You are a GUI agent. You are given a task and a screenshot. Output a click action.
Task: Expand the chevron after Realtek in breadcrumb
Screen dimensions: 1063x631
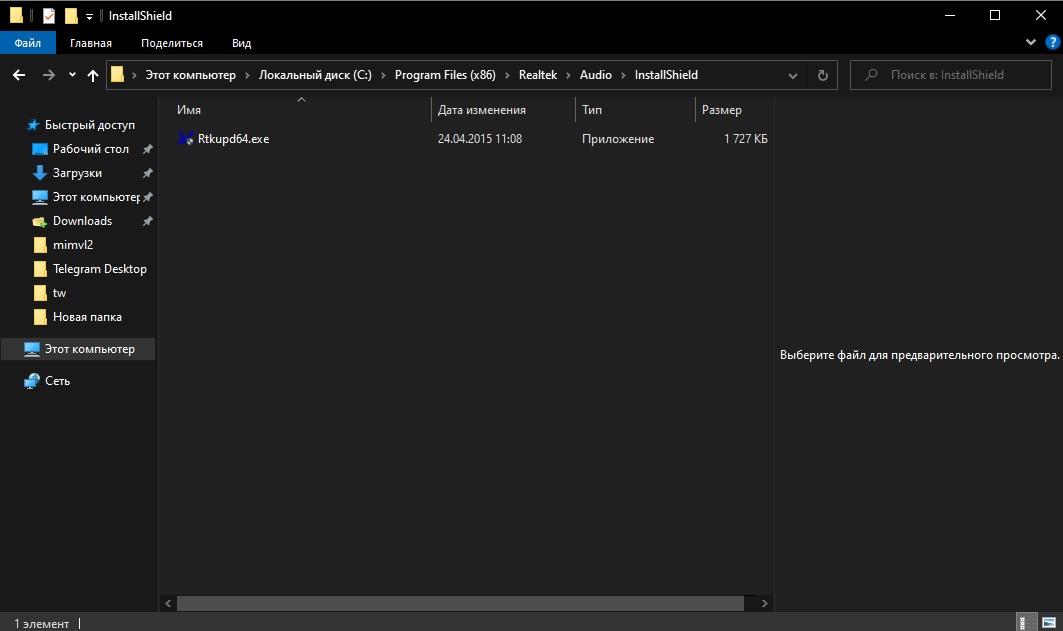point(568,75)
